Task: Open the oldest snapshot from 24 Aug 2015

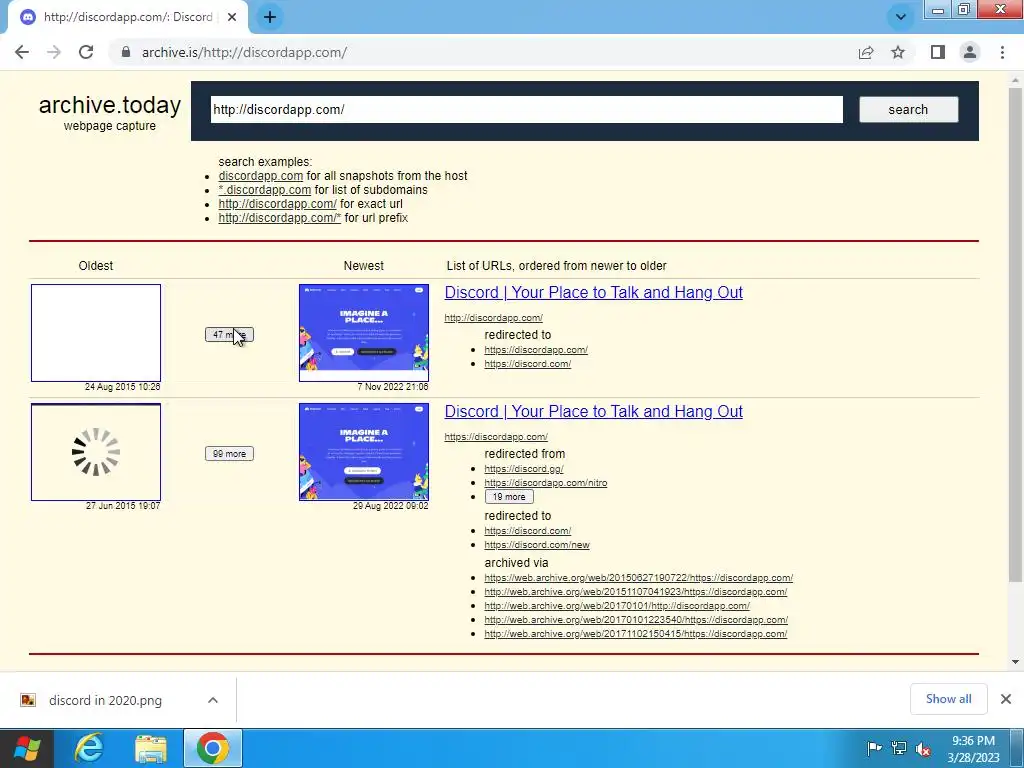Action: tap(96, 333)
